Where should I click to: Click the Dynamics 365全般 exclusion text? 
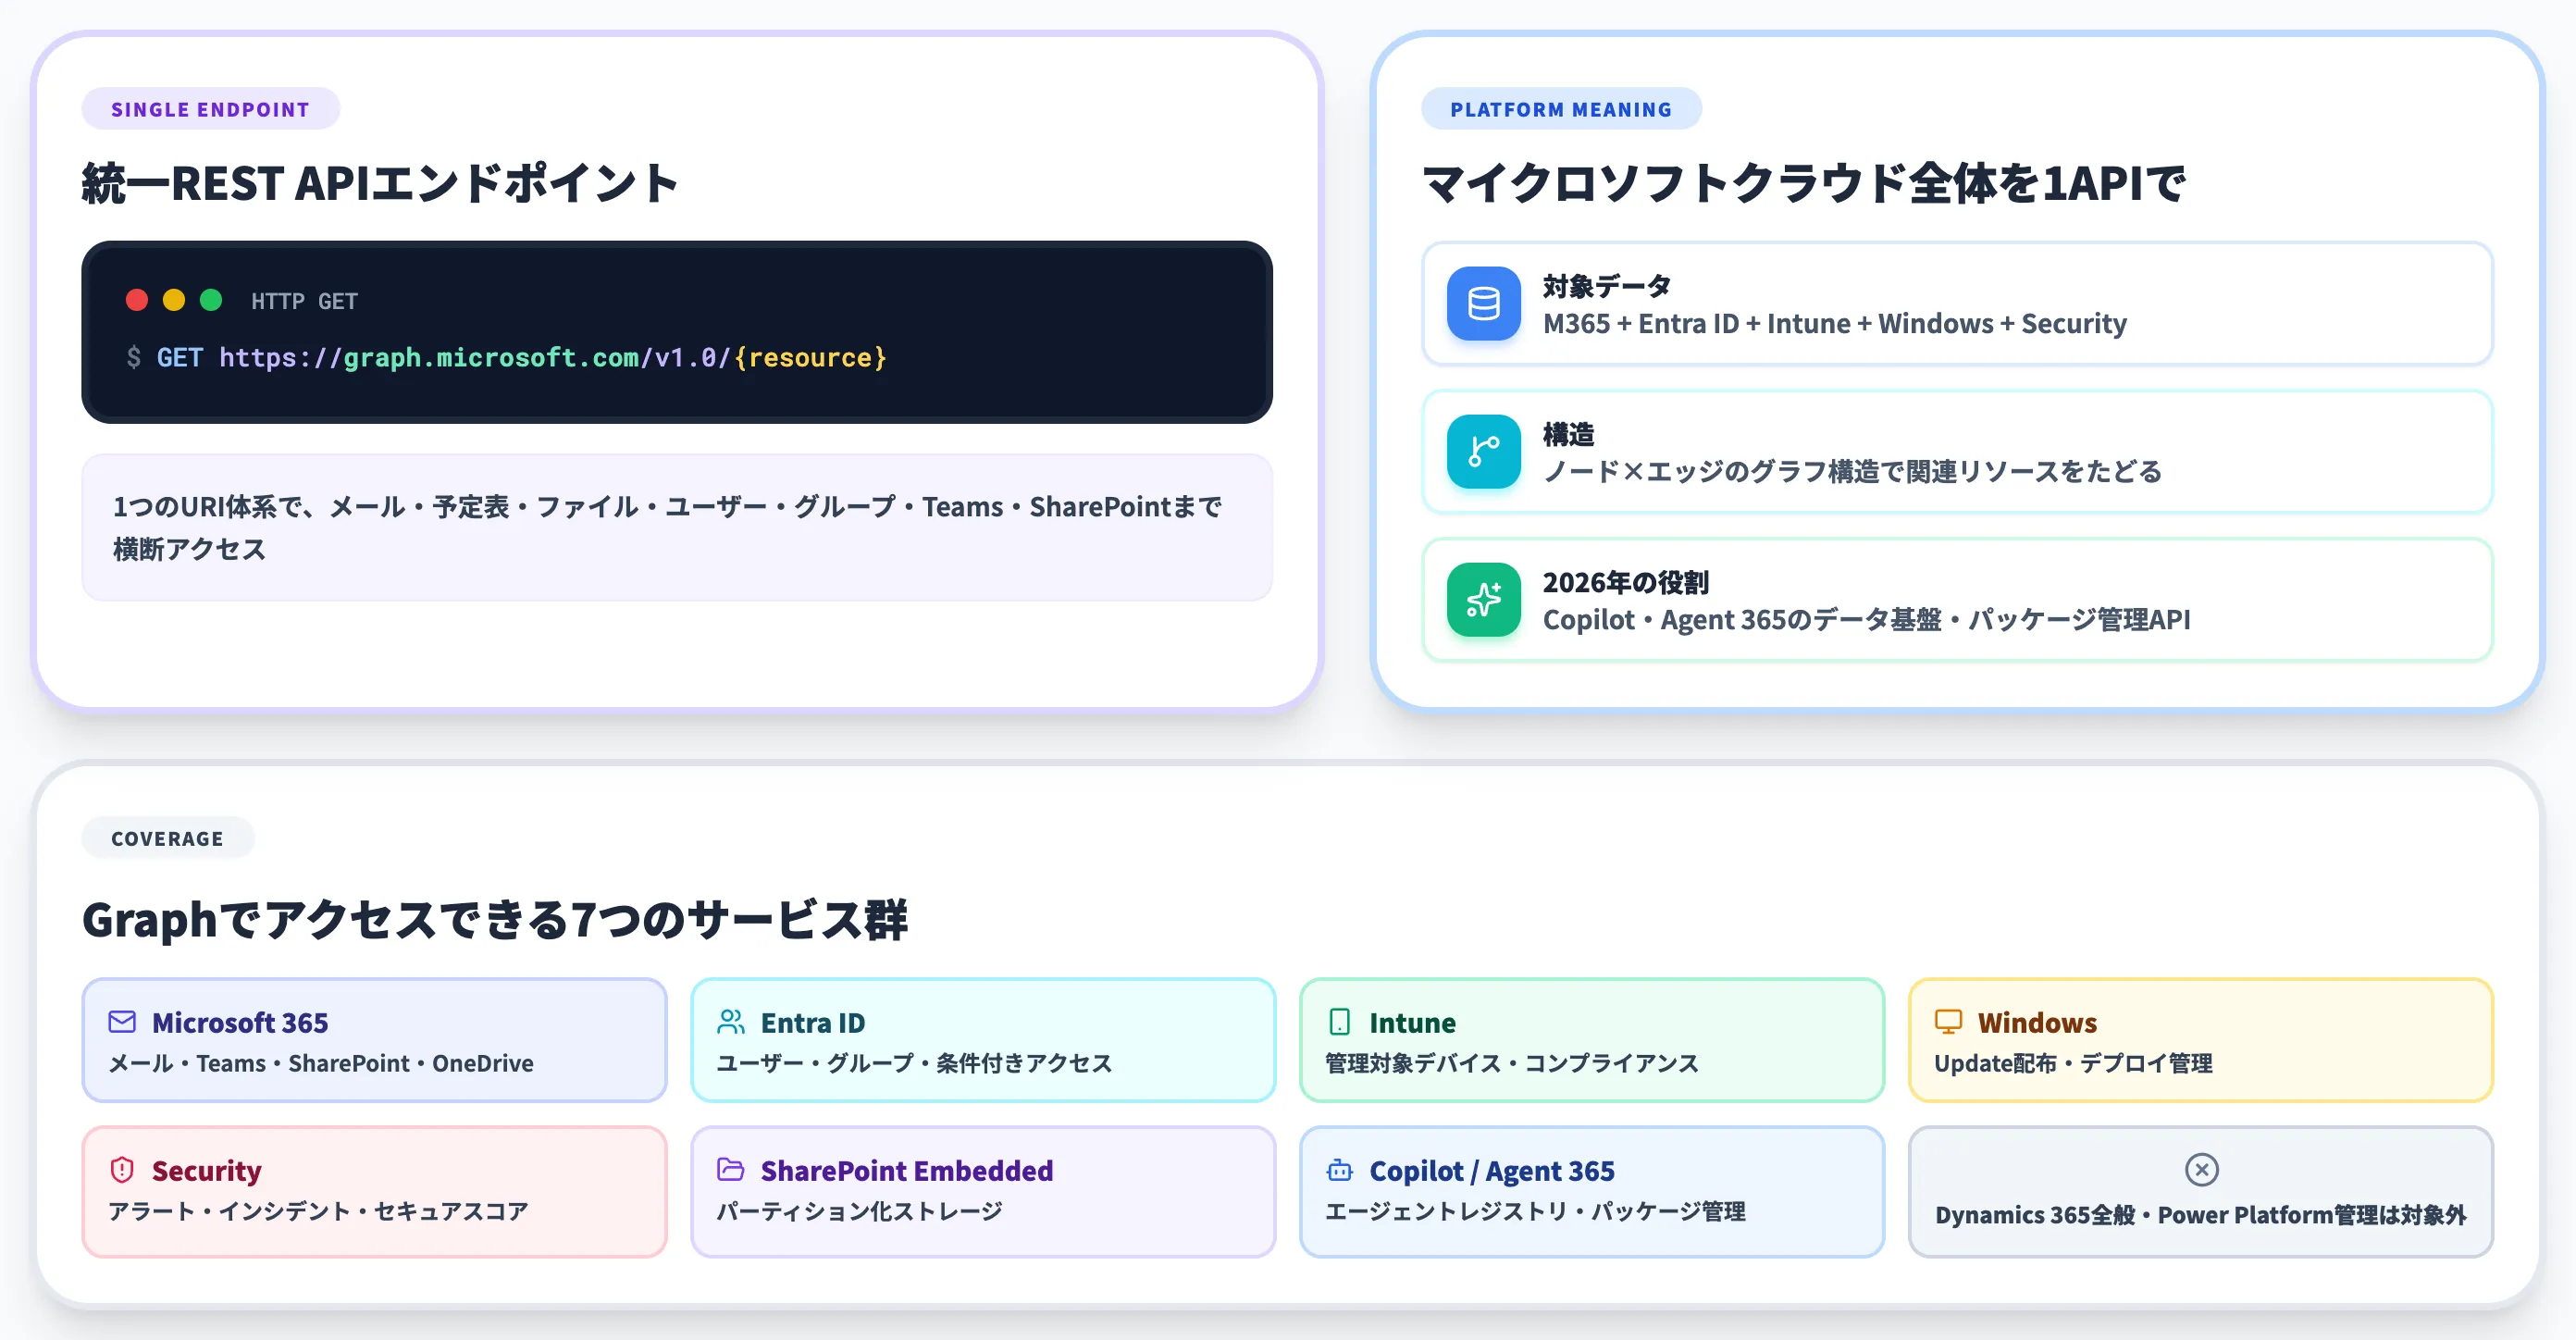(x=2200, y=1214)
